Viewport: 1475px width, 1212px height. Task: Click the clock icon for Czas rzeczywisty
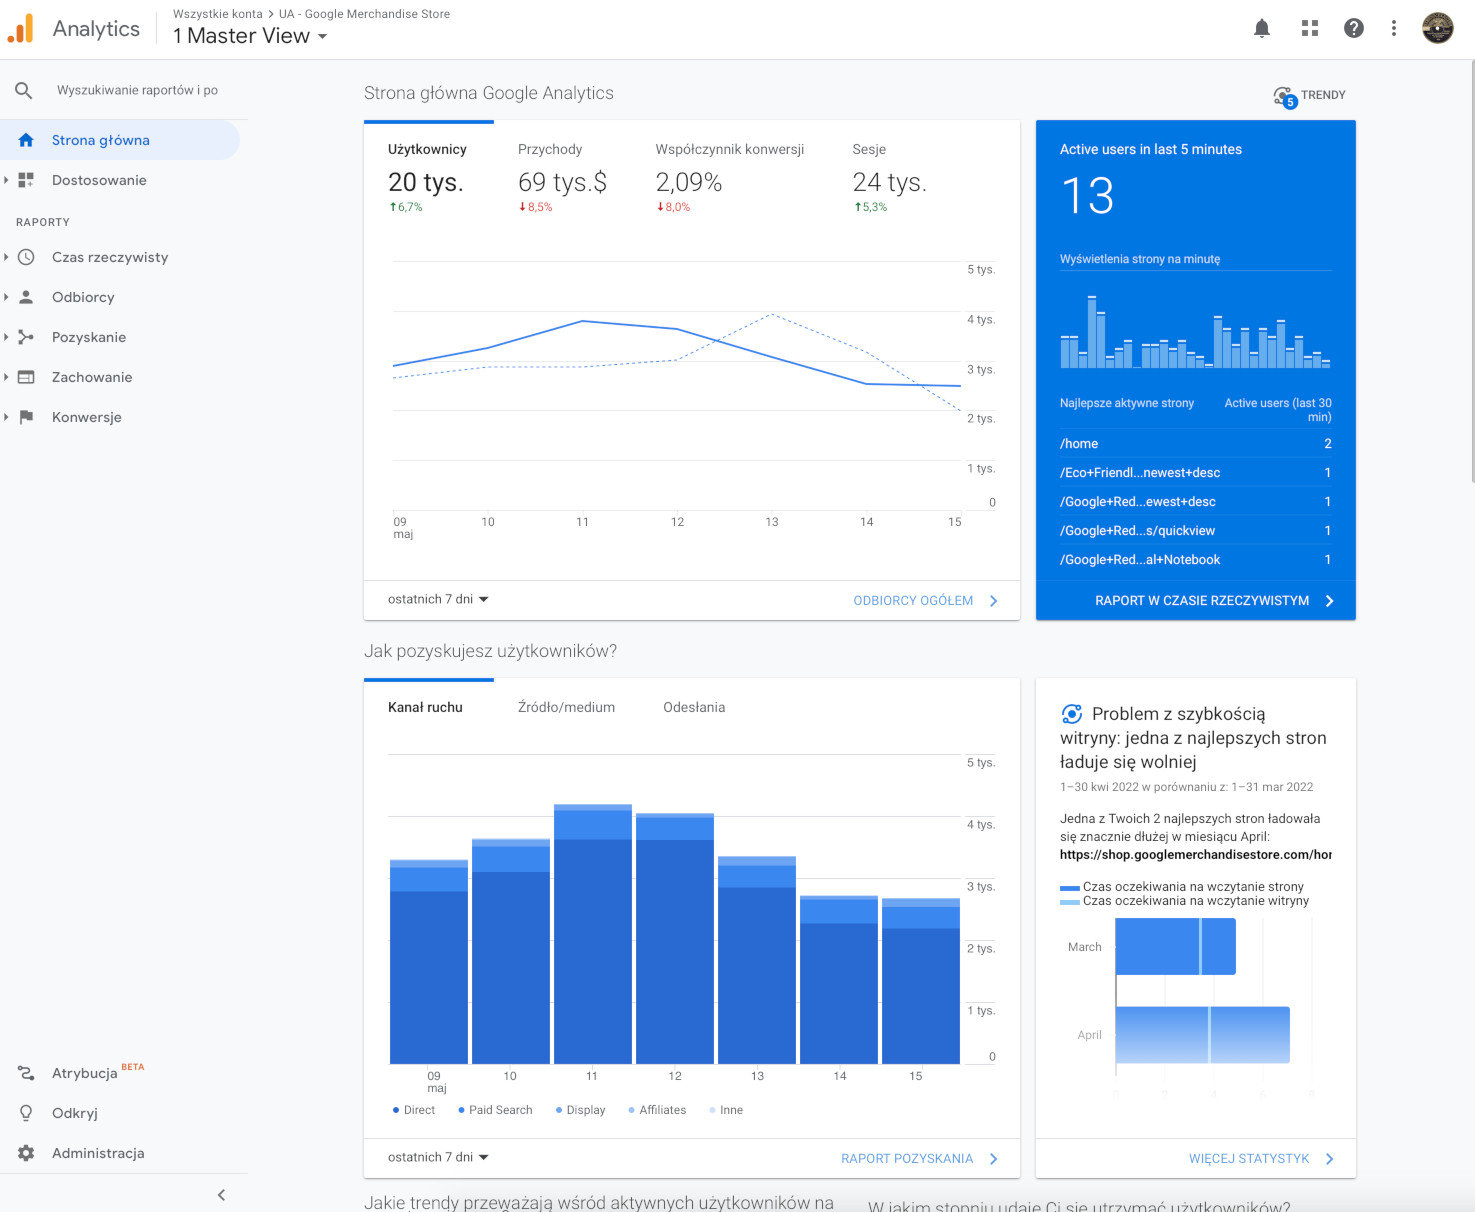(x=26, y=257)
